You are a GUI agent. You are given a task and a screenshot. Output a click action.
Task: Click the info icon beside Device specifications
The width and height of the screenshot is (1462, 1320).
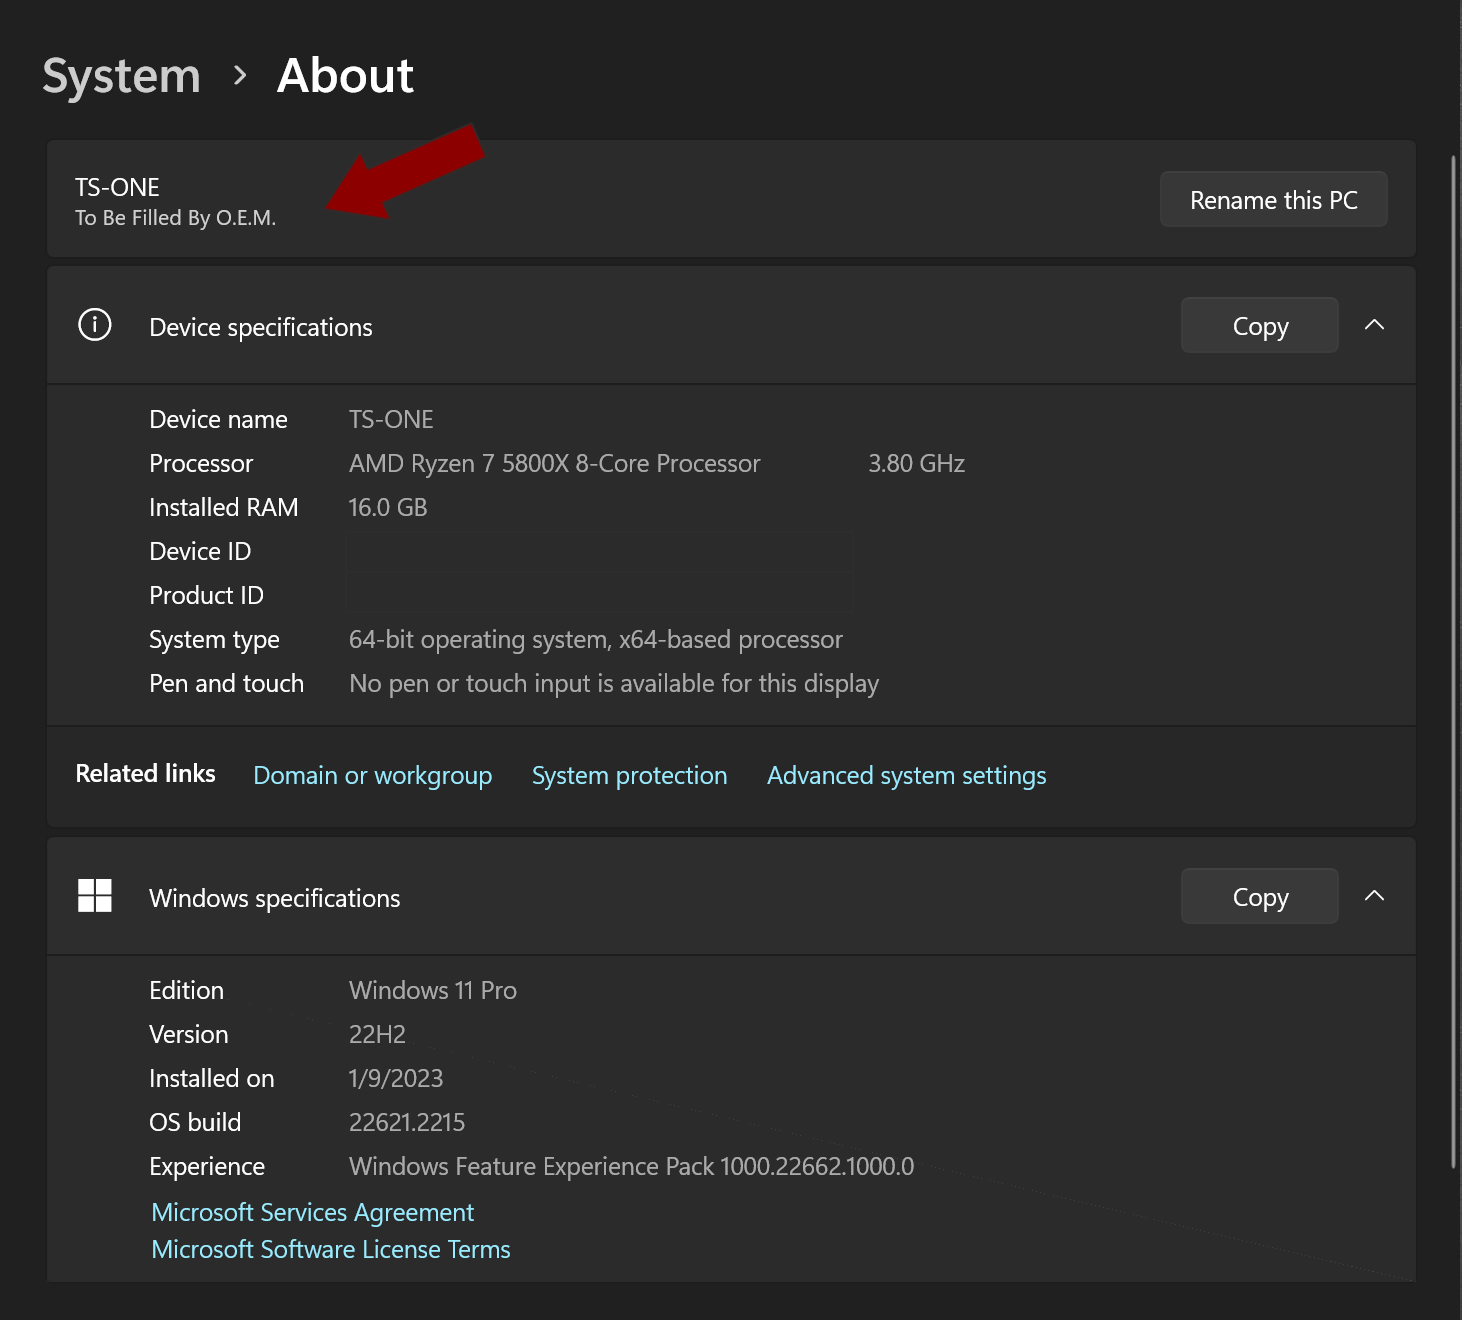click(94, 324)
